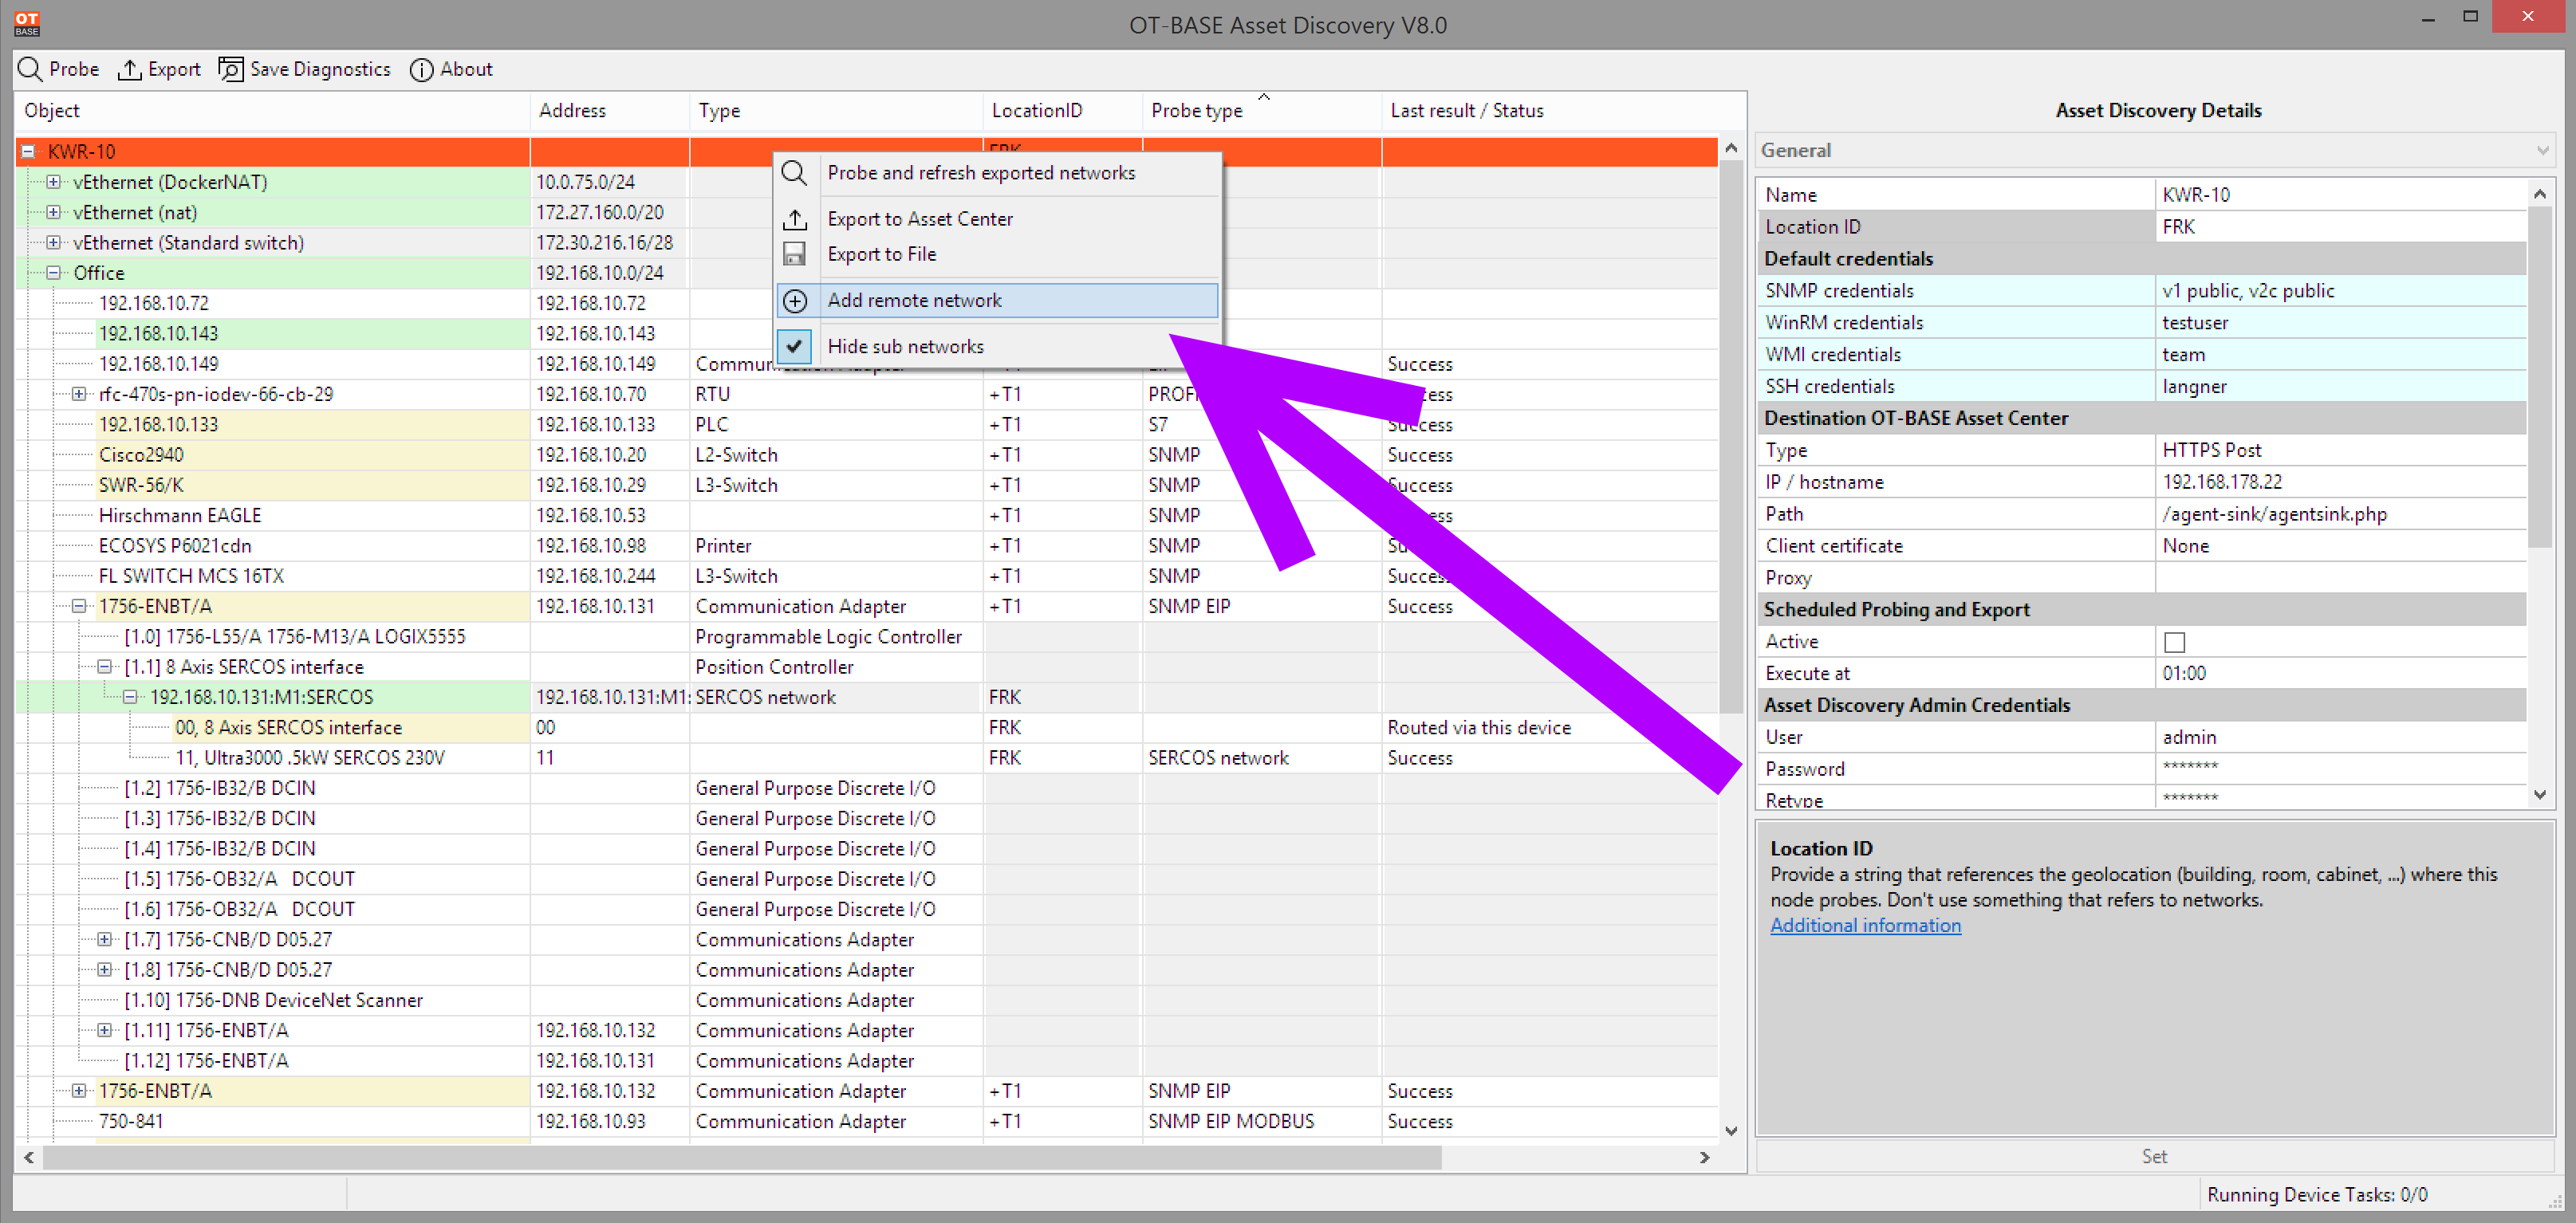Click the About toolbar label
The height and width of the screenshot is (1223, 2576).
click(x=466, y=69)
